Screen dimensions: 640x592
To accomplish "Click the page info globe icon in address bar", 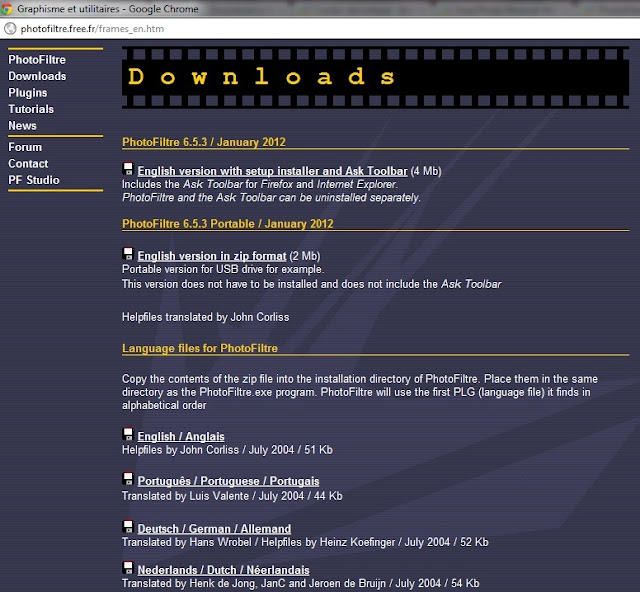I will click(x=10, y=29).
